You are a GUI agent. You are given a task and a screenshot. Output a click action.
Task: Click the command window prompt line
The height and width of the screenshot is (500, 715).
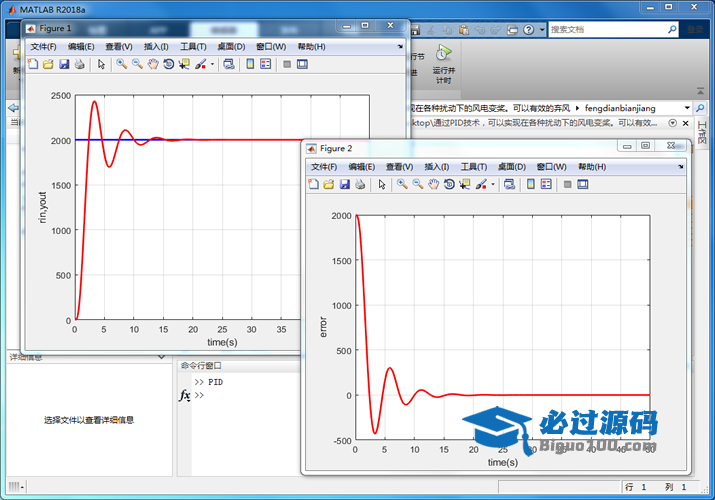point(199,395)
